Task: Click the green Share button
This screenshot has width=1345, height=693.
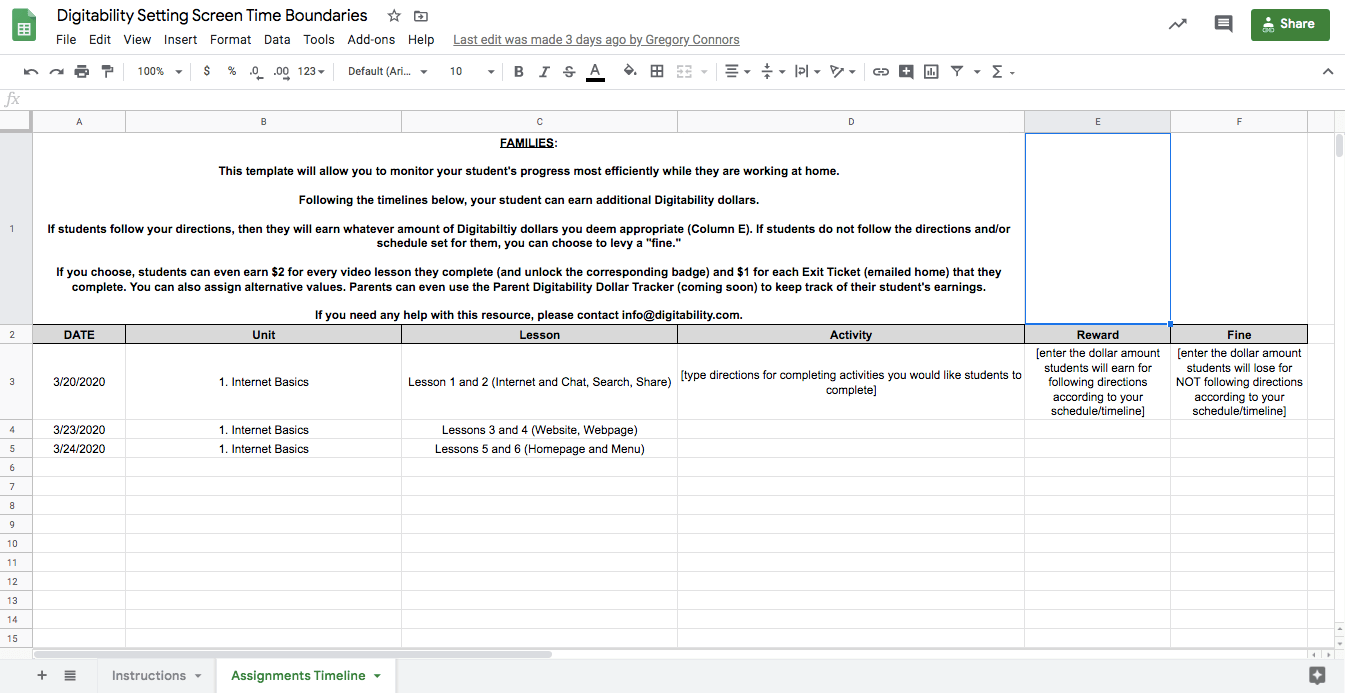Action: tap(1290, 24)
